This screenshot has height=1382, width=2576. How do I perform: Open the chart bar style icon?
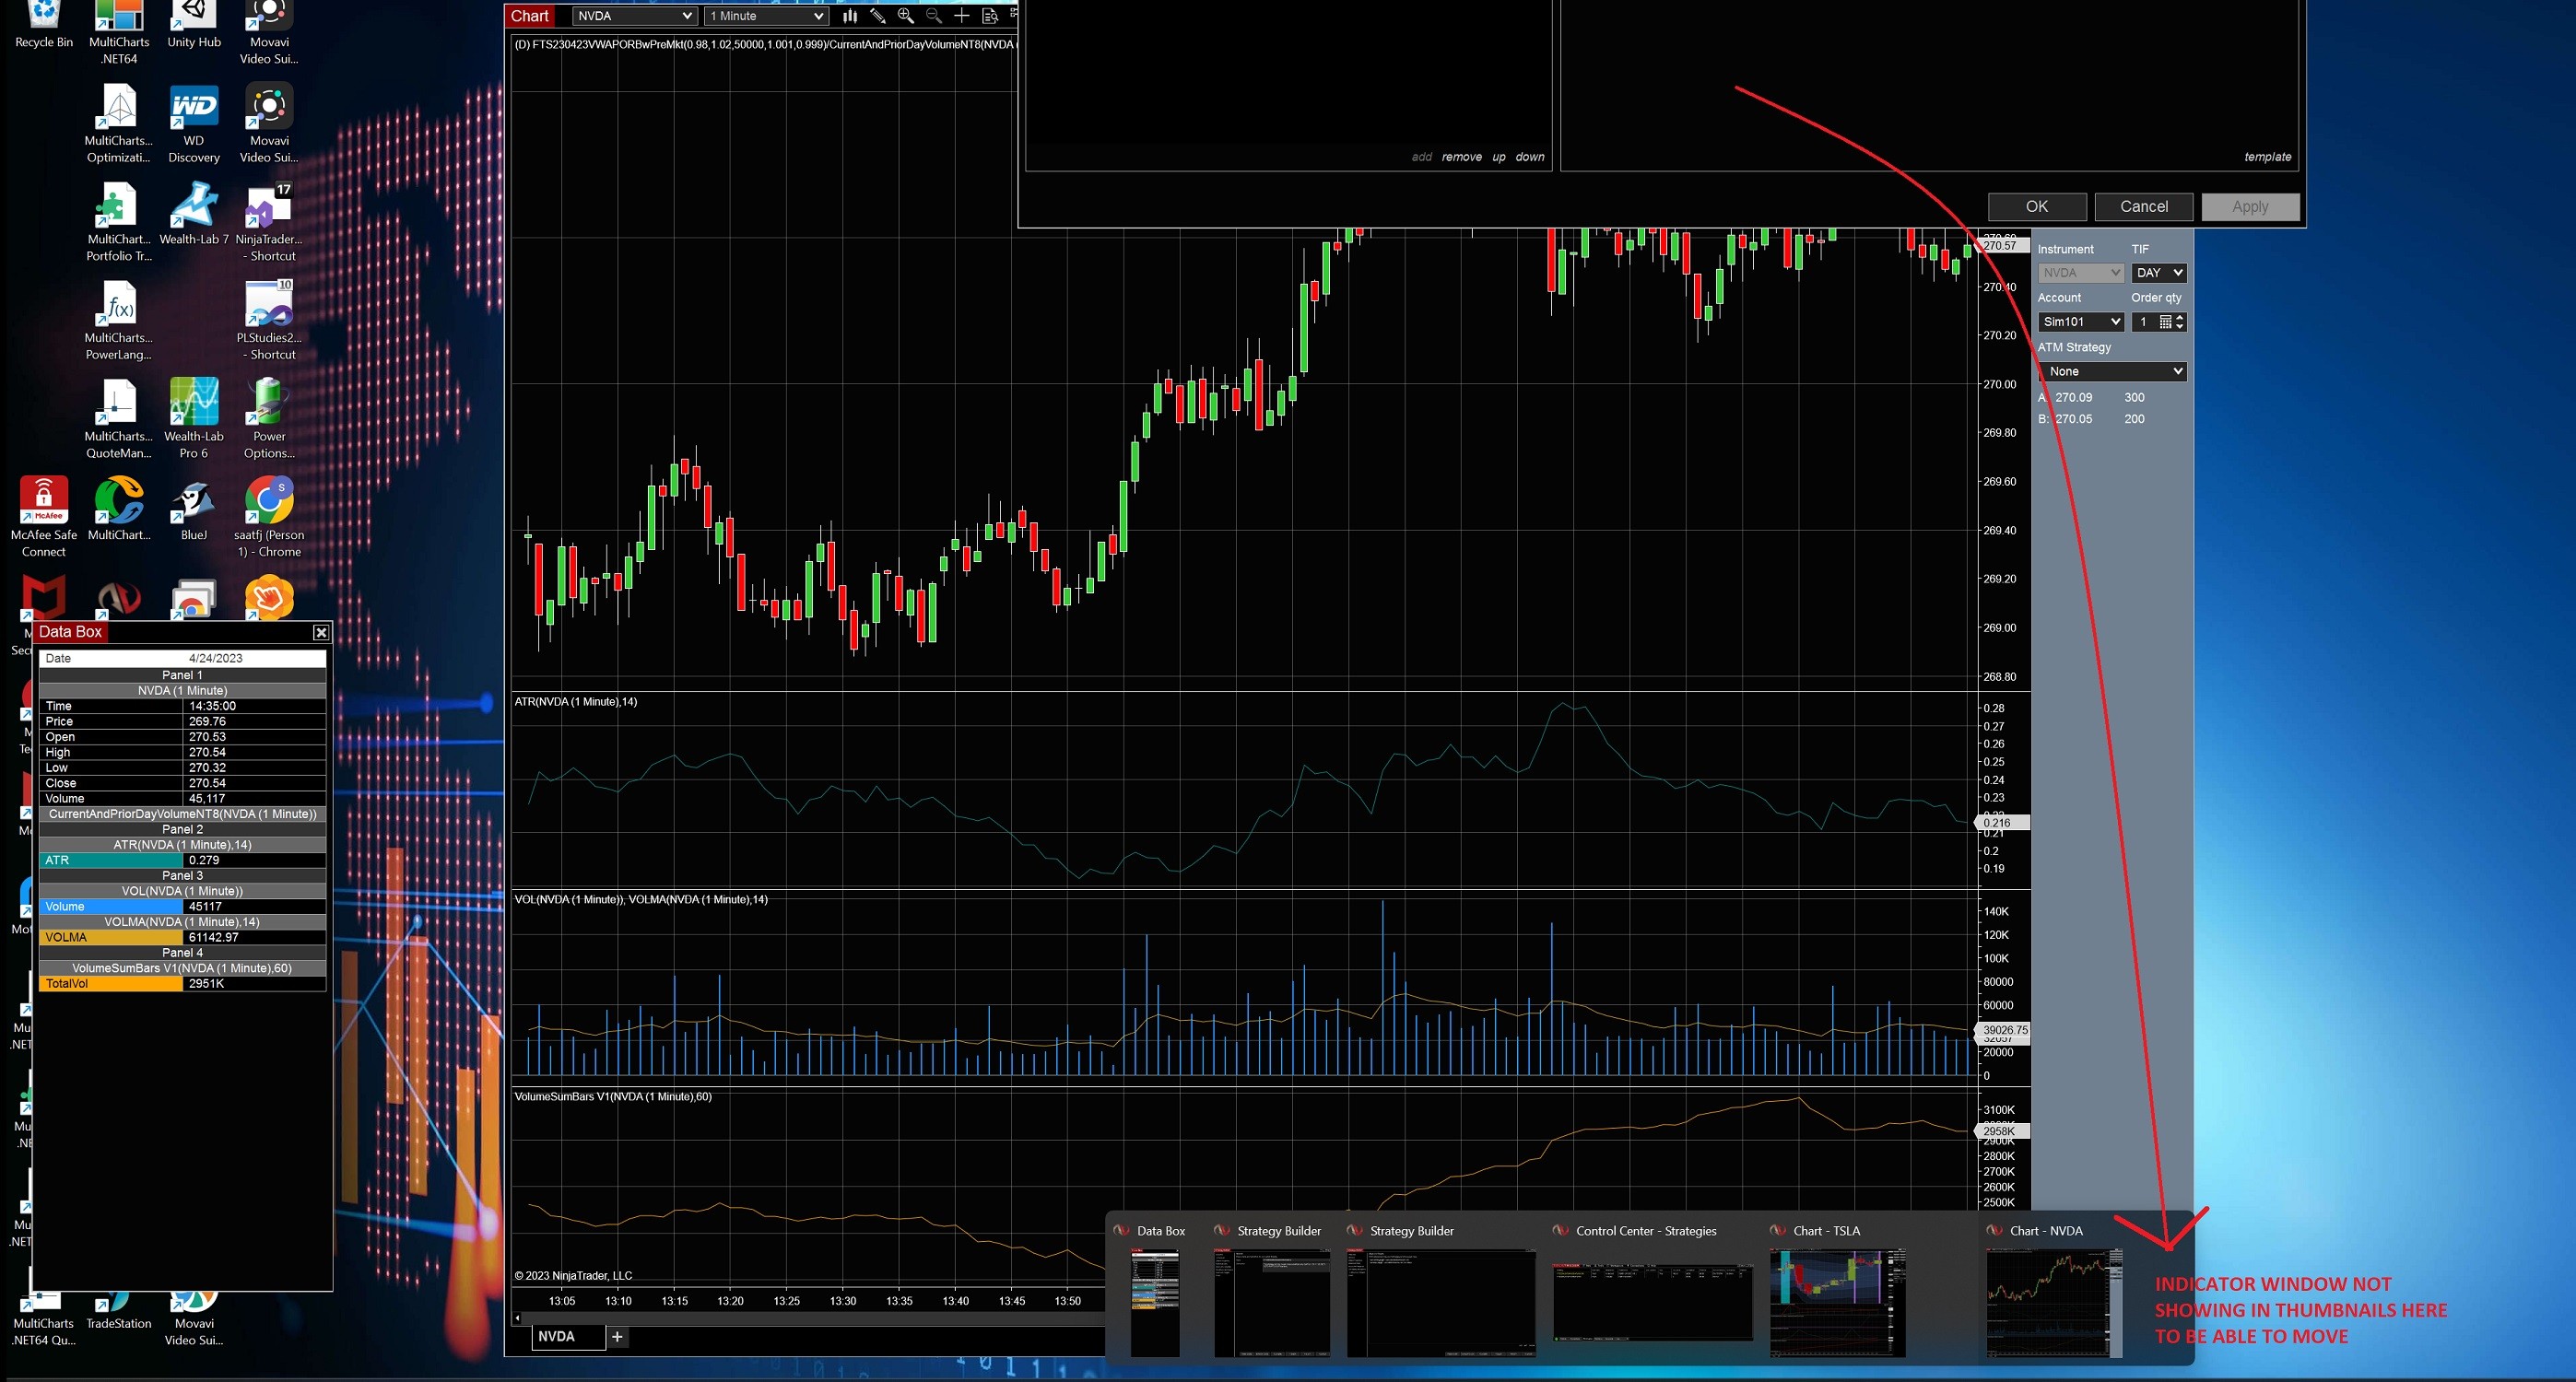point(849,16)
